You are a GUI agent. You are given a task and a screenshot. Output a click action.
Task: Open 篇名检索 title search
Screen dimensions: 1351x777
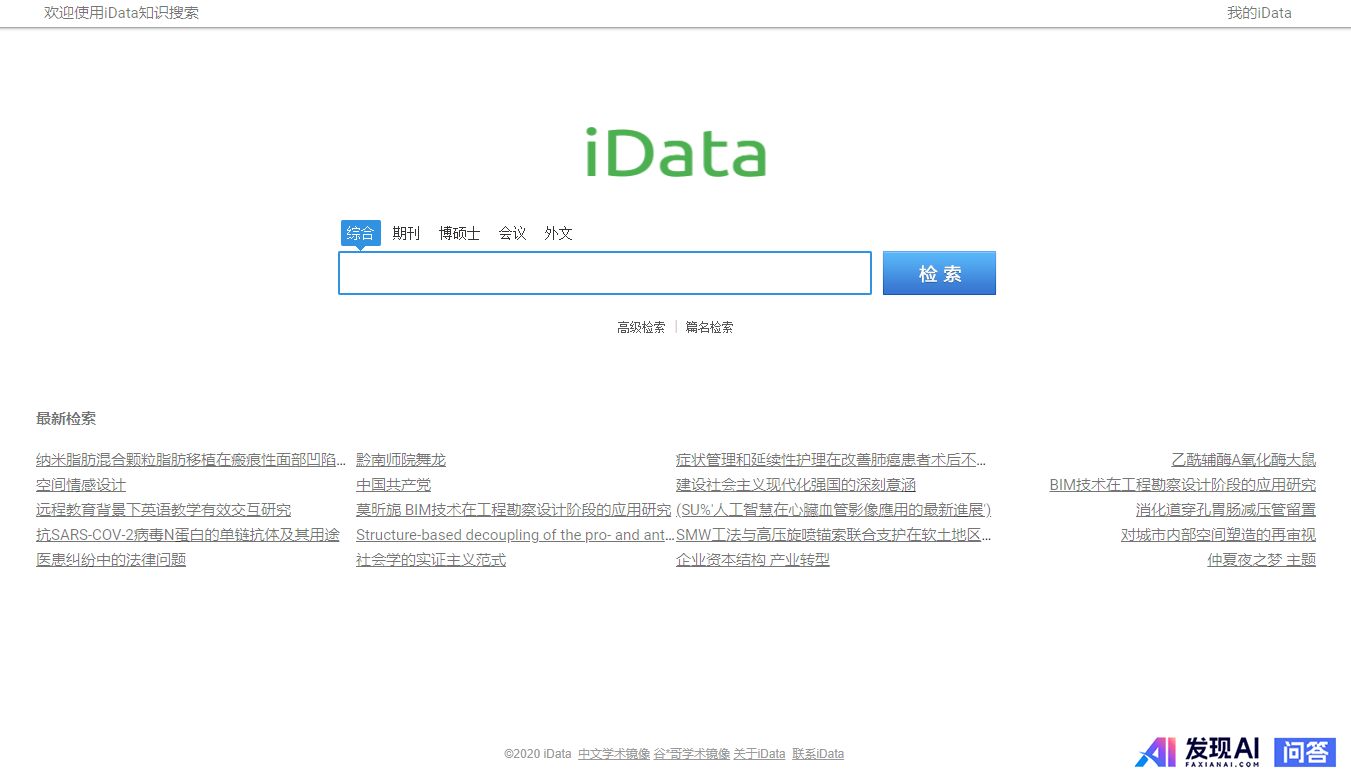coord(709,327)
